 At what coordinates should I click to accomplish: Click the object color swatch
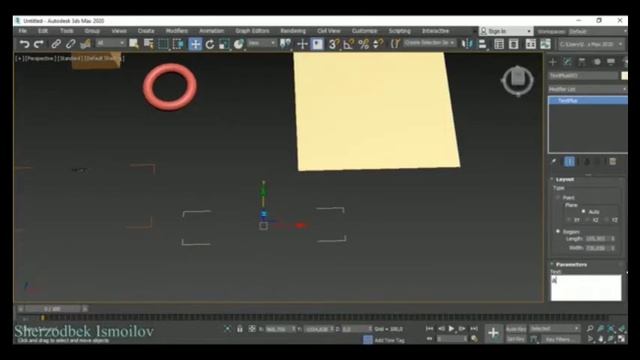(x=624, y=76)
